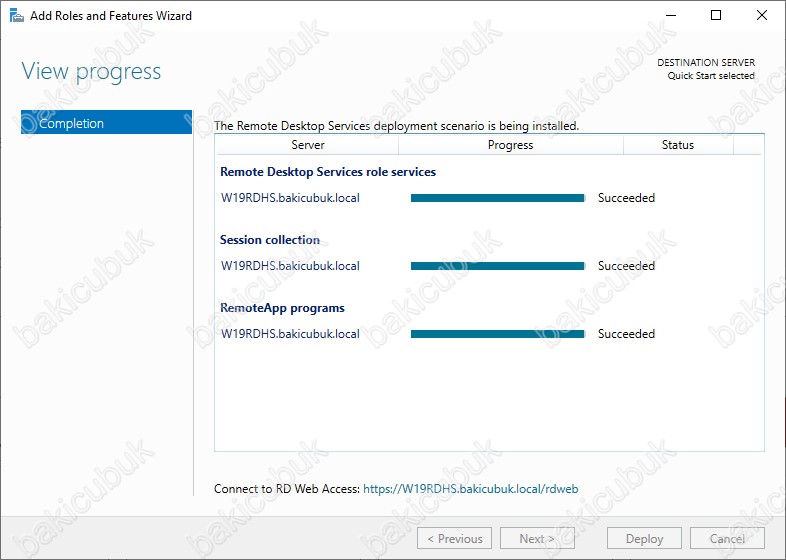The height and width of the screenshot is (560, 786).
Task: Click the View progress page title
Action: pyautogui.click(x=91, y=71)
